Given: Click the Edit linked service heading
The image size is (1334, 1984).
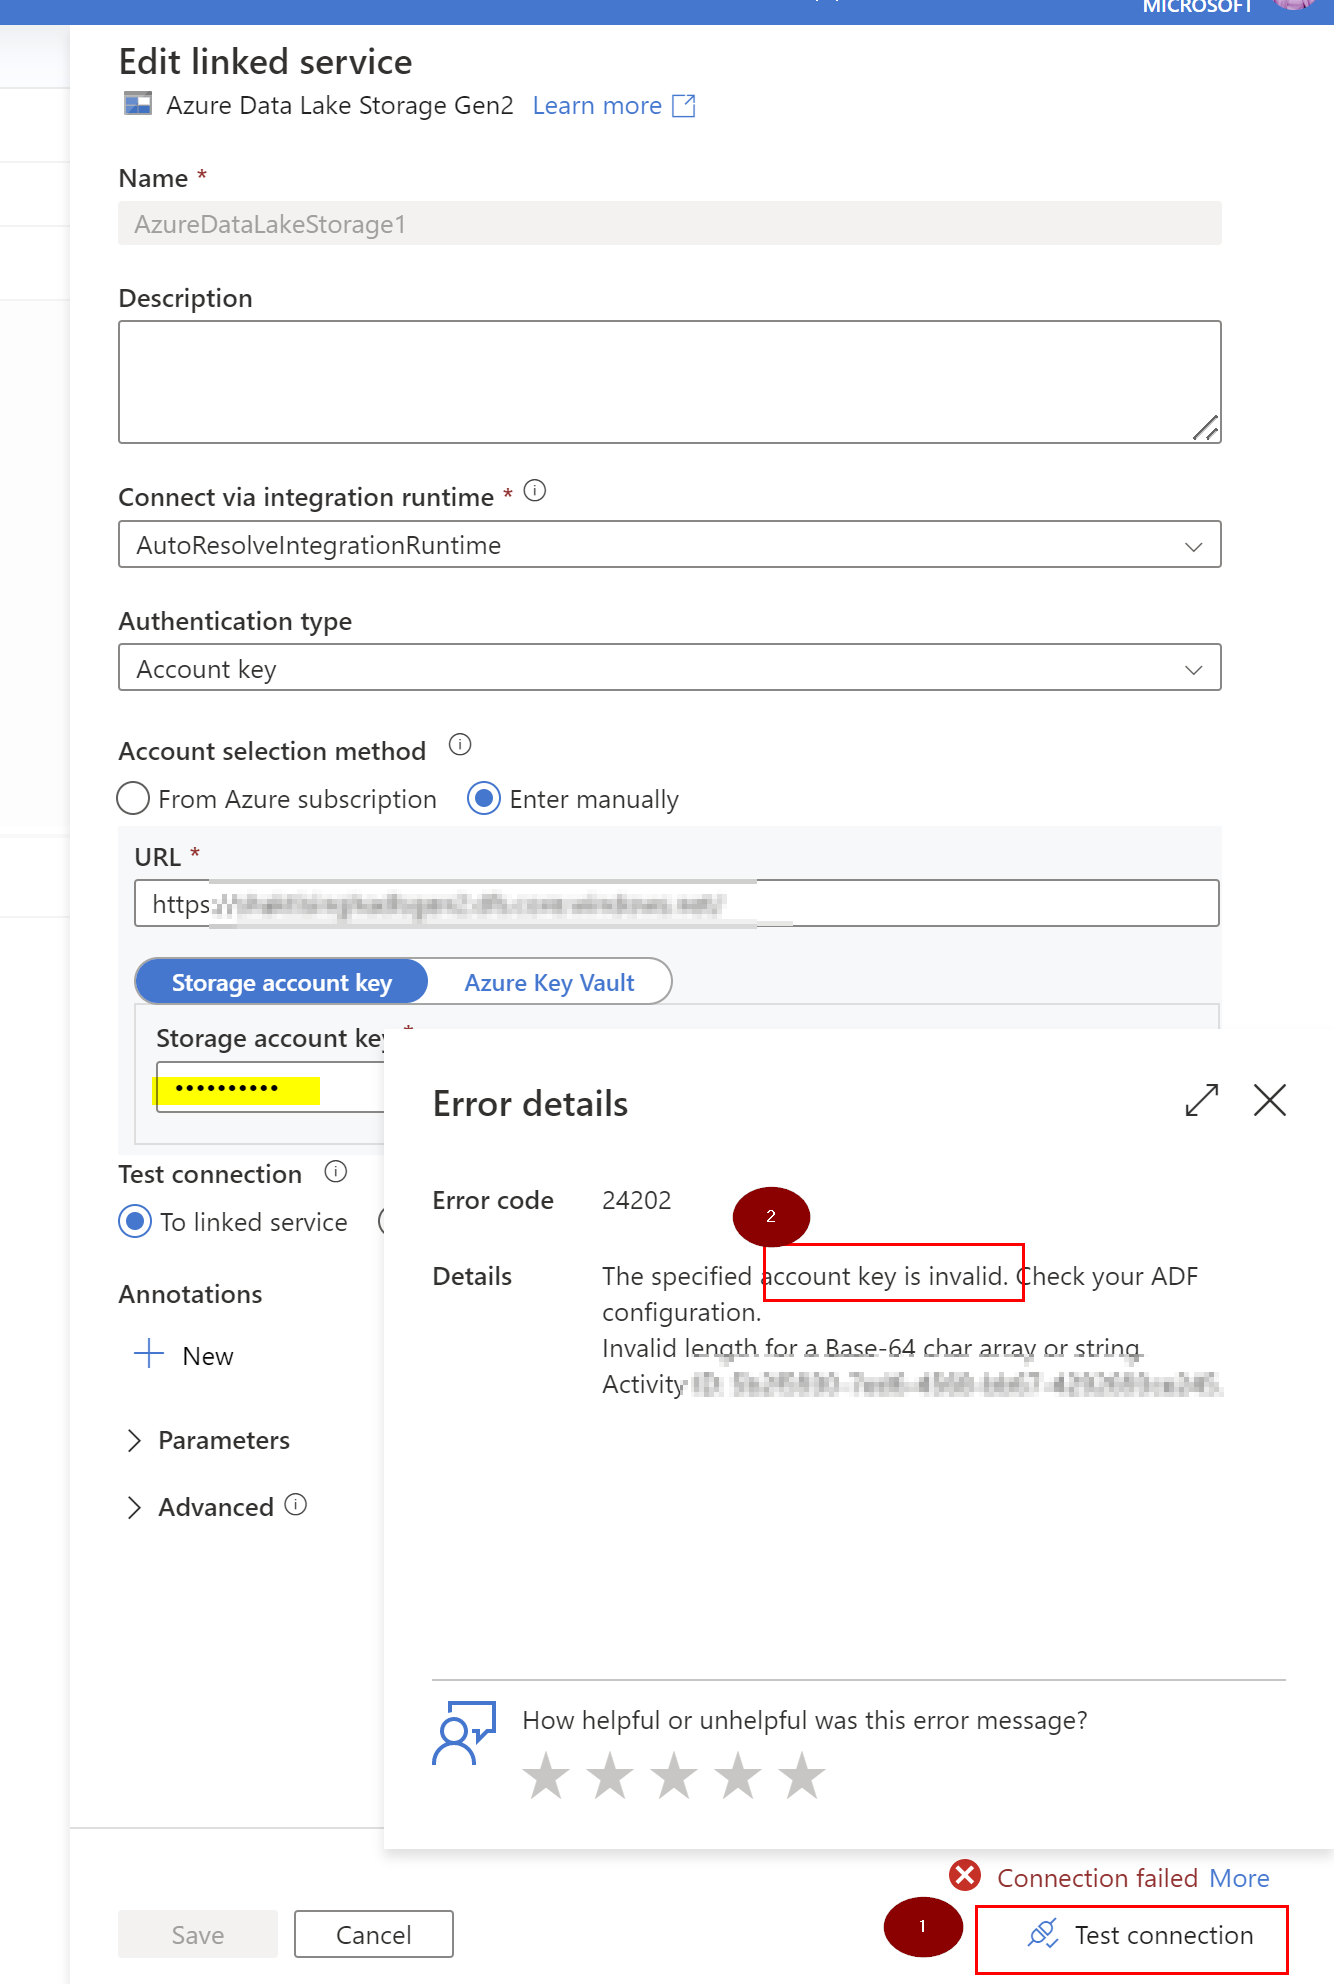Looking at the screenshot, I should 265,62.
